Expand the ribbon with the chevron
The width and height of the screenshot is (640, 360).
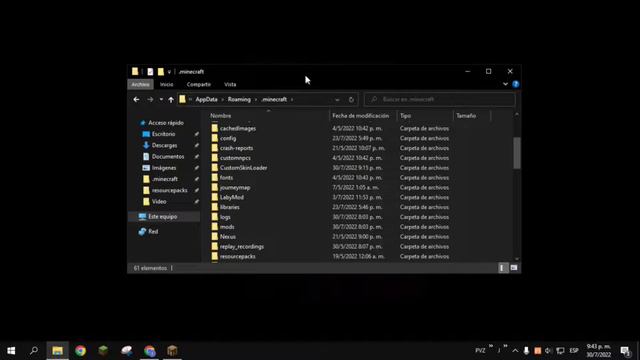pos(505,84)
